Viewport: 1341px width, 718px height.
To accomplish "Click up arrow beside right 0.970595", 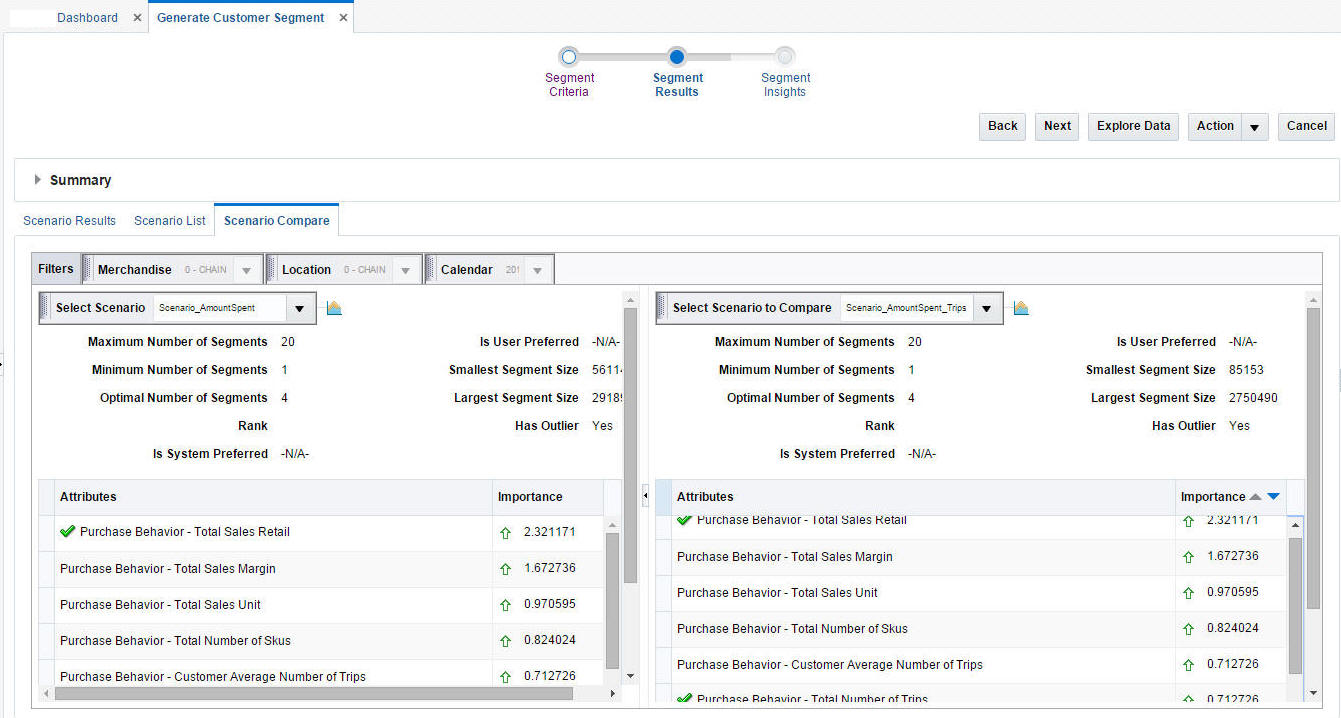I will 1188,593.
